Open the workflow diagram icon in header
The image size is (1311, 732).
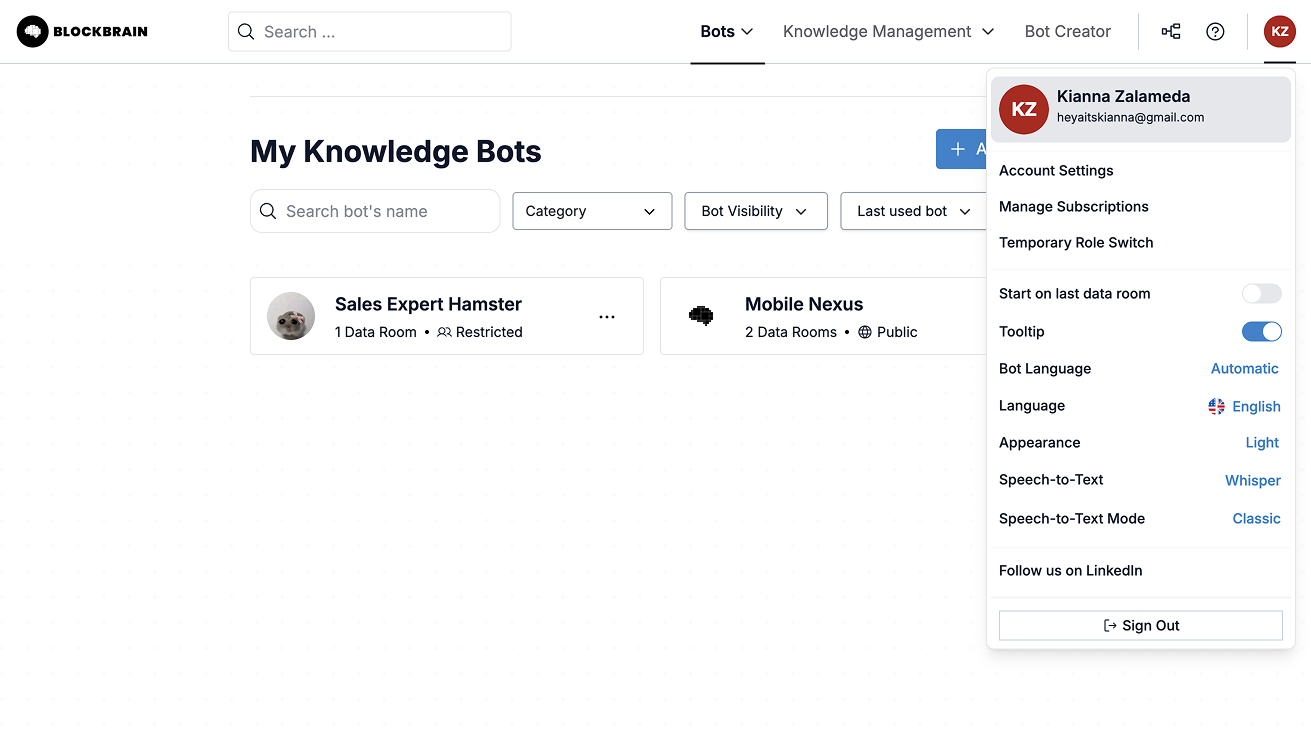[x=1170, y=32]
